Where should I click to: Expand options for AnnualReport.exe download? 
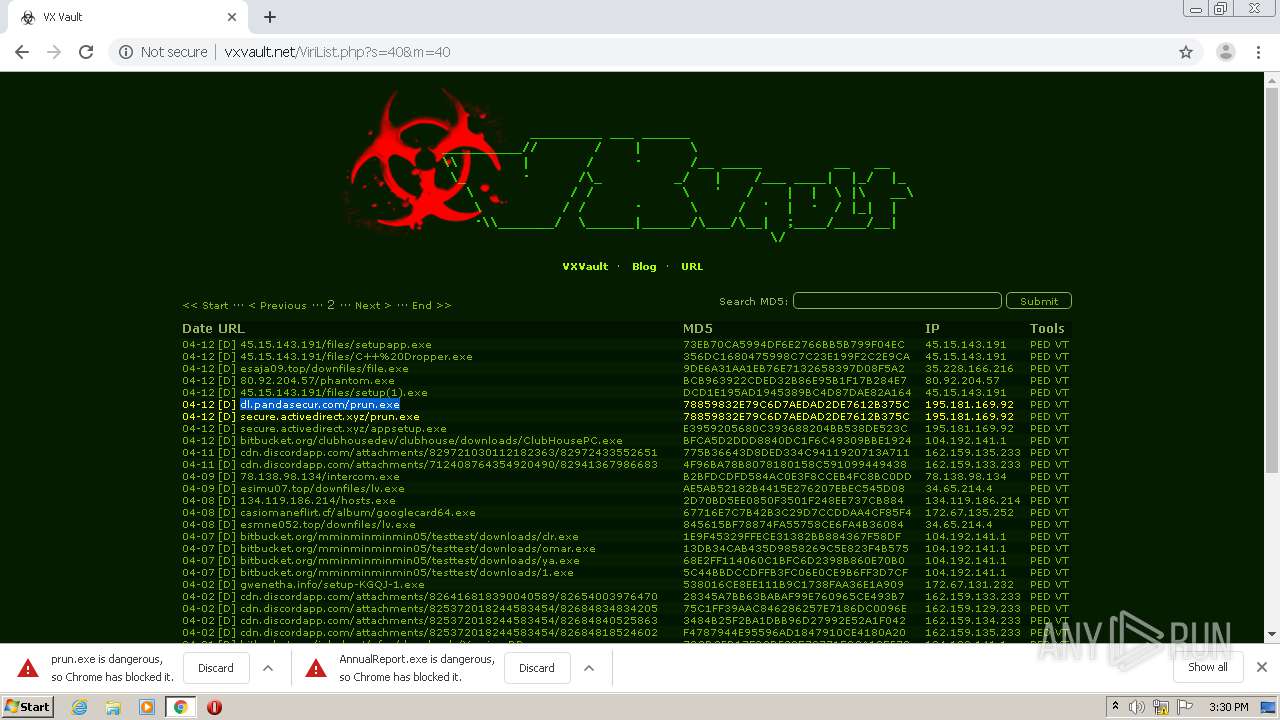[x=589, y=668]
